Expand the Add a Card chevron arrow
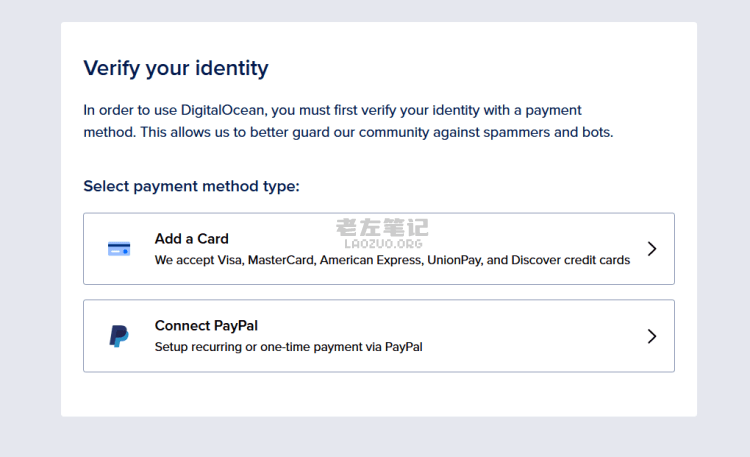 point(651,249)
